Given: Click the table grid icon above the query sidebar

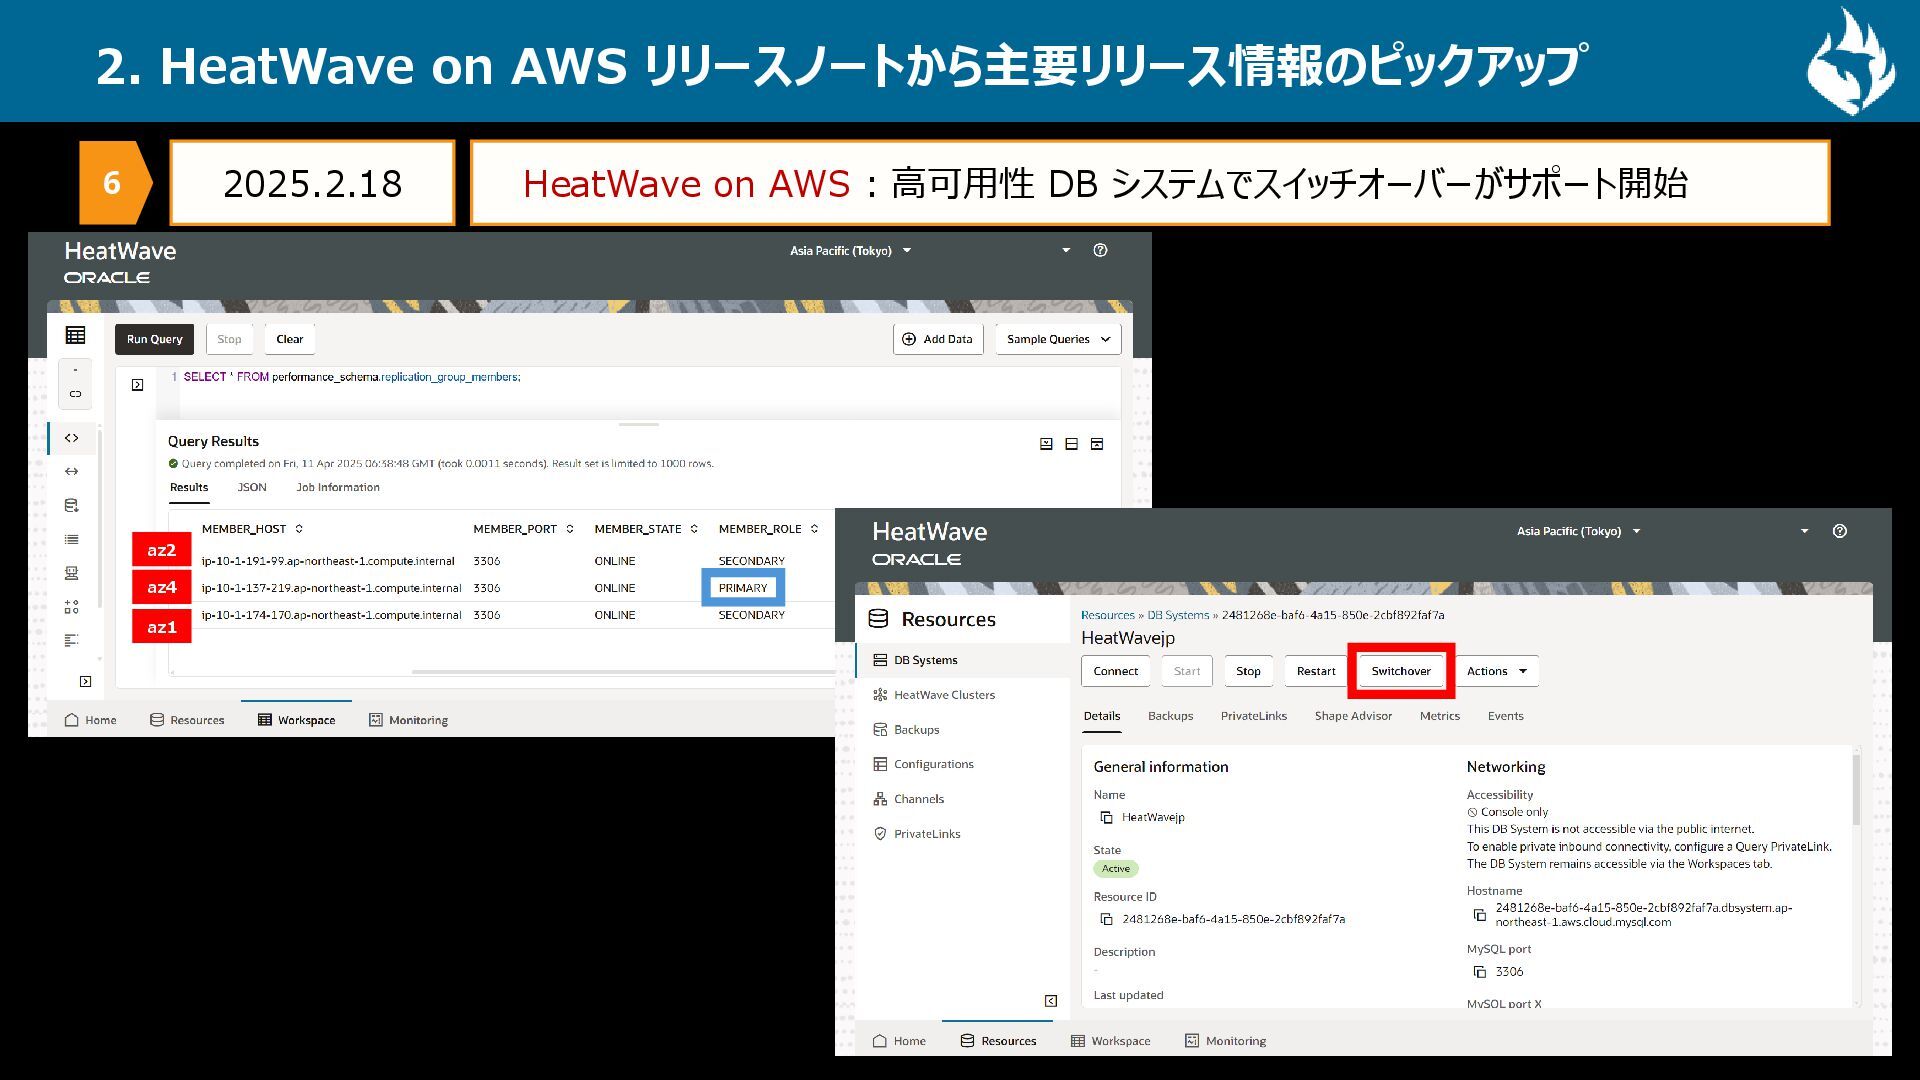Looking at the screenshot, I should click(x=75, y=336).
